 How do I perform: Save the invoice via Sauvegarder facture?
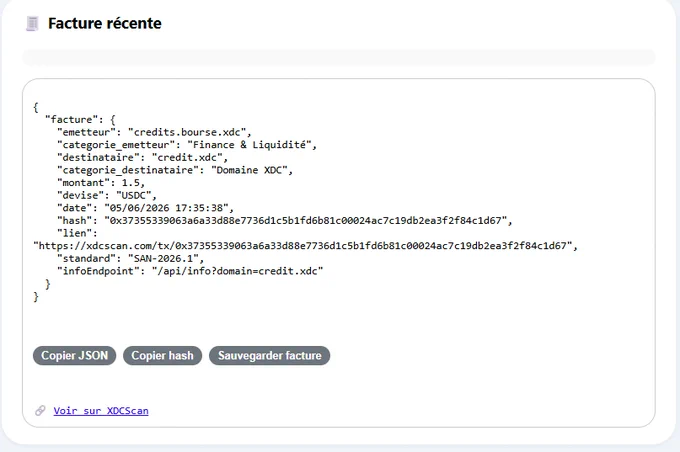click(x=269, y=356)
